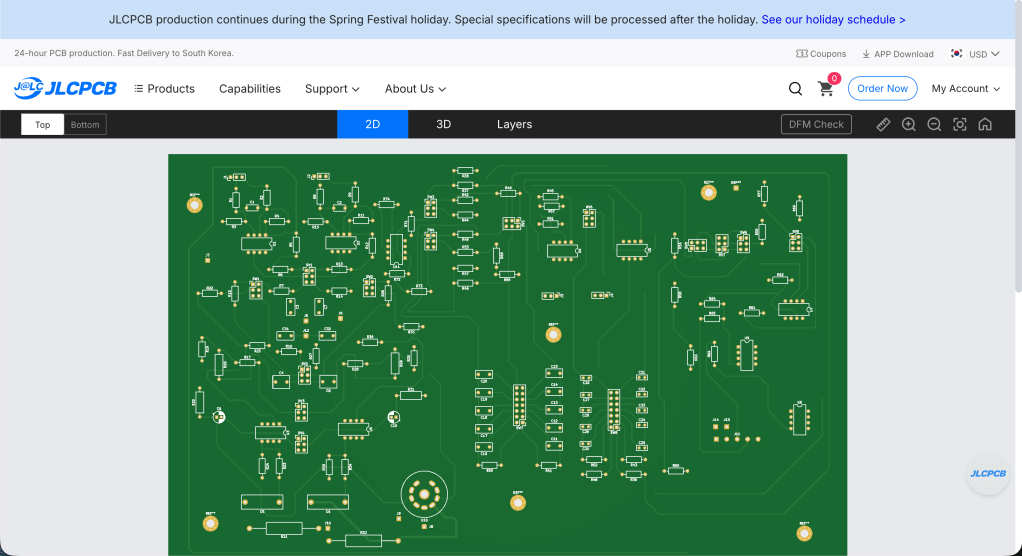The height and width of the screenshot is (556, 1022).
Task: Zoom out of the PCB view
Action: pyautogui.click(x=934, y=124)
